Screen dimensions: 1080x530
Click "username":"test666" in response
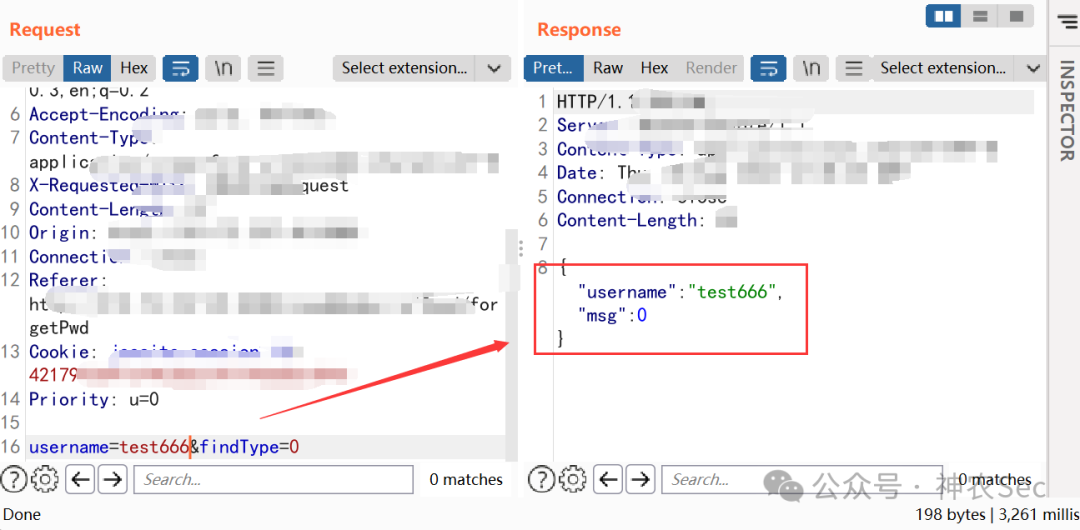click(681, 292)
